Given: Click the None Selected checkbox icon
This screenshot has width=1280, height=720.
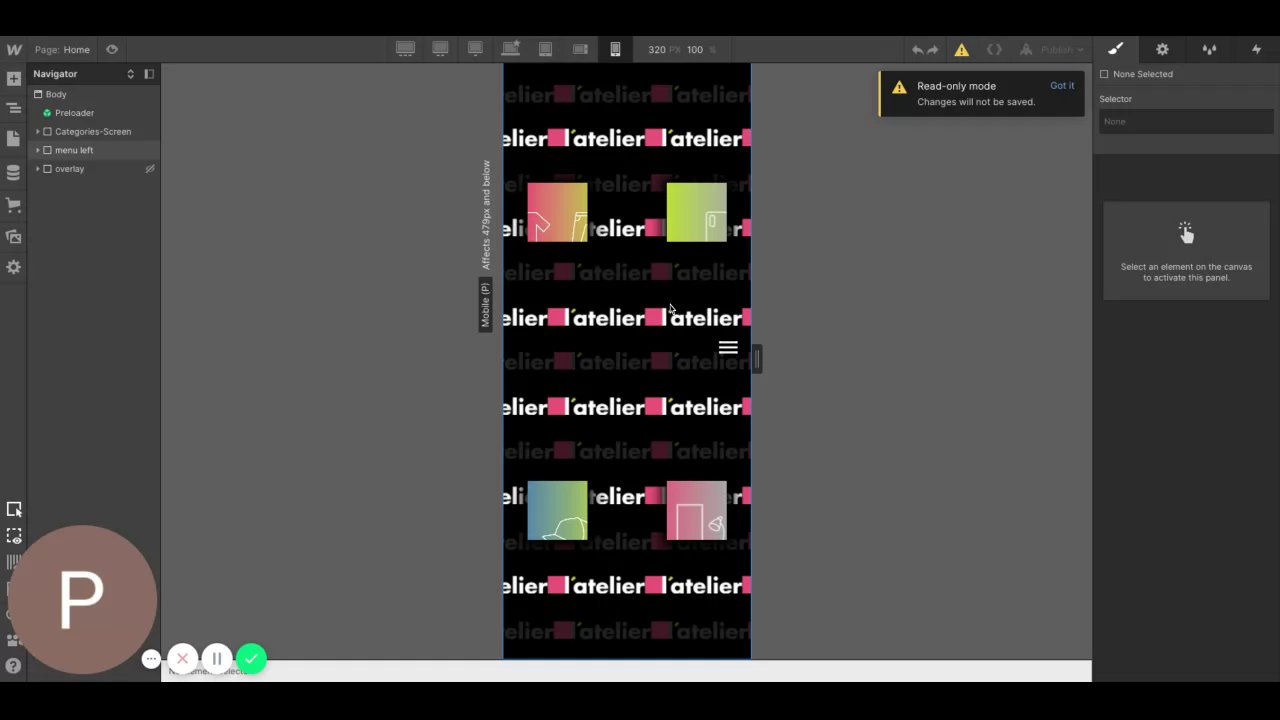Looking at the screenshot, I should pos(1104,74).
